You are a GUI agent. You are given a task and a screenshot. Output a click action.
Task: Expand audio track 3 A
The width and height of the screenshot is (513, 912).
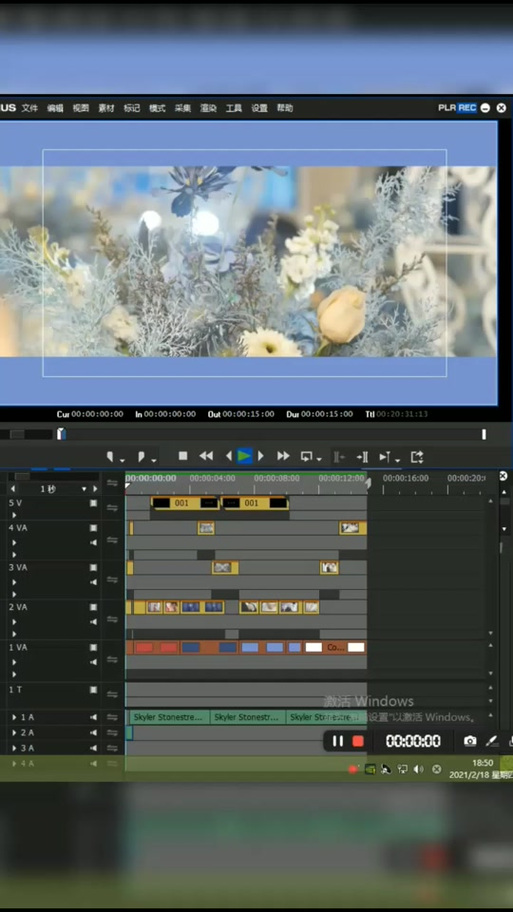(14, 748)
